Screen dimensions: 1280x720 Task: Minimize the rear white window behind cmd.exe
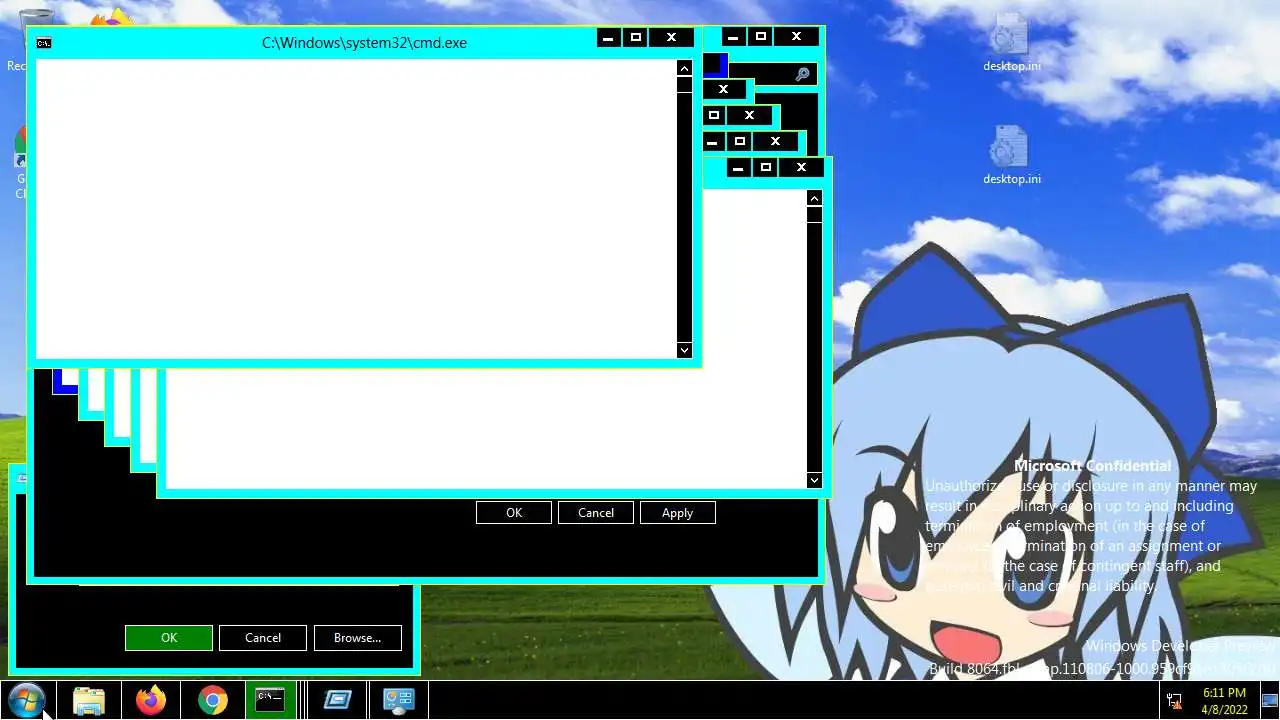point(738,168)
